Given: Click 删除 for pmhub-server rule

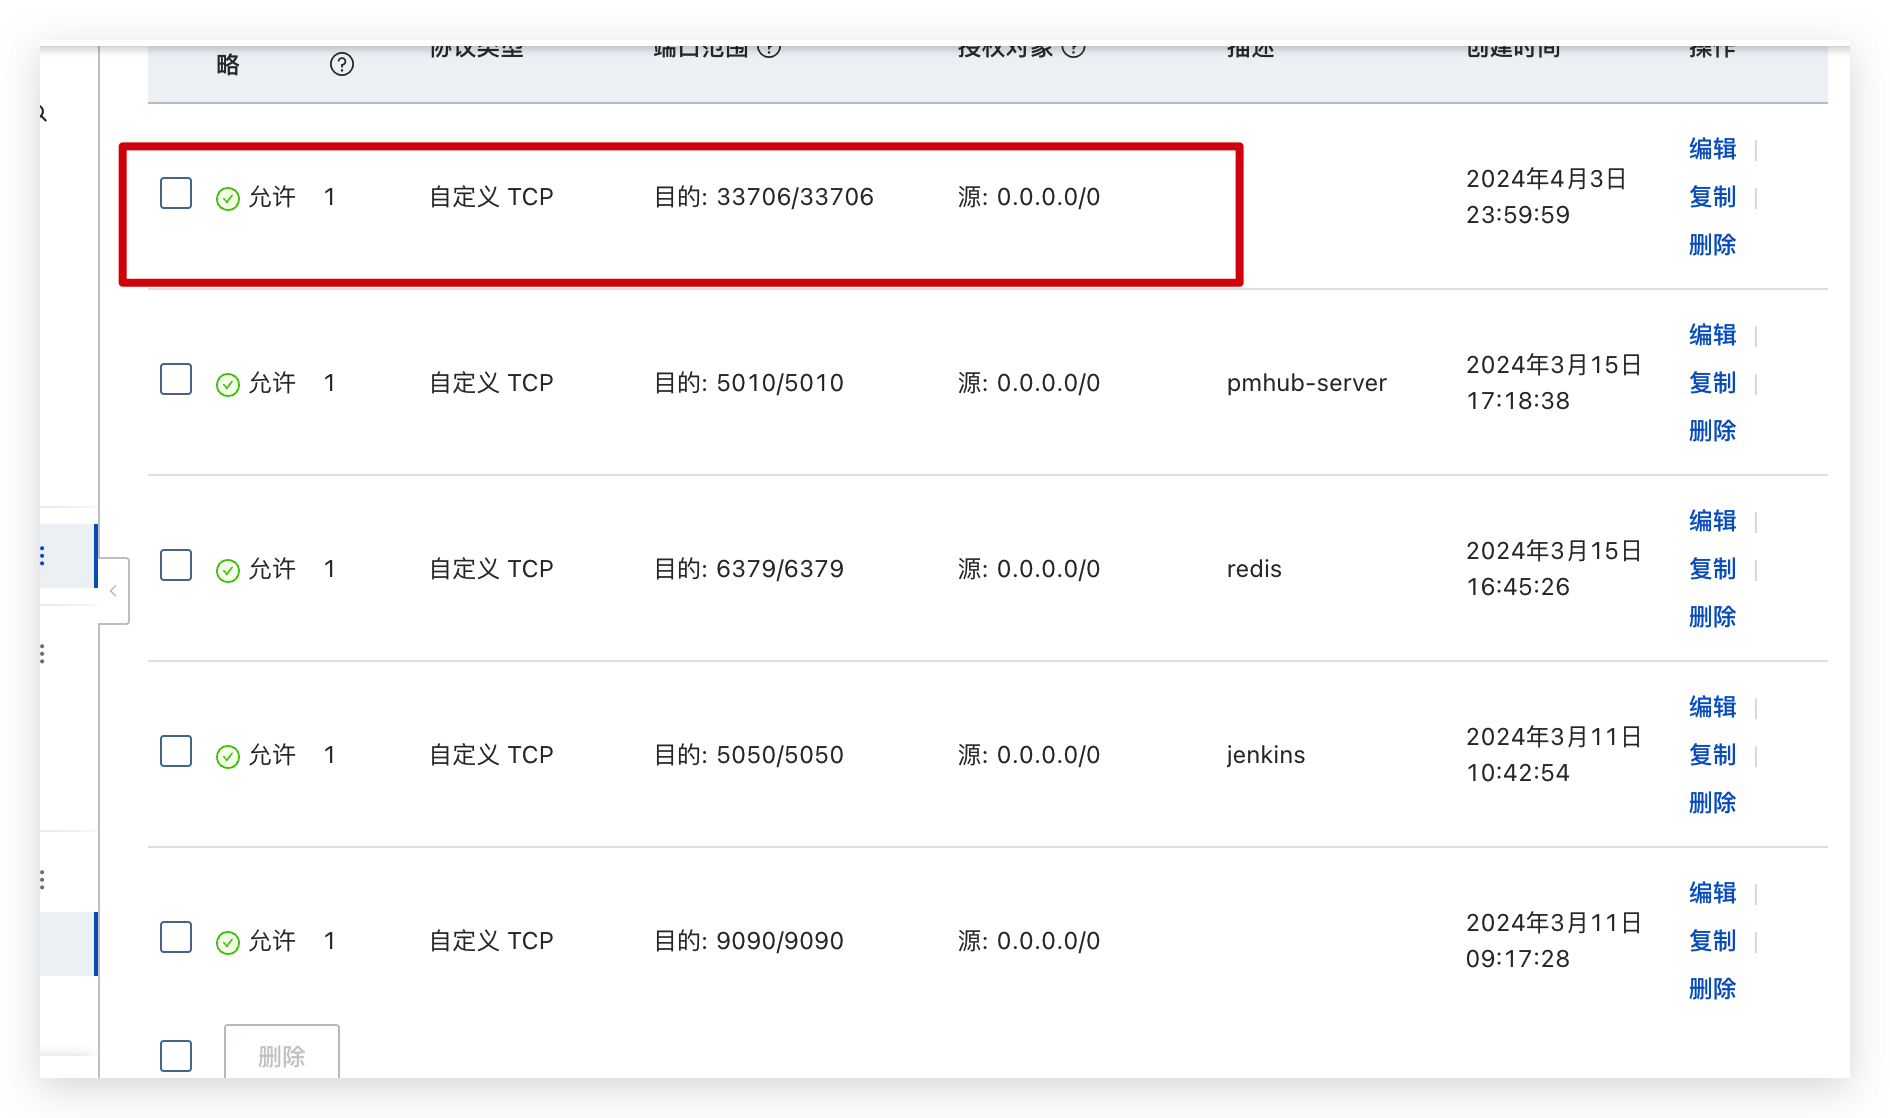Looking at the screenshot, I should point(1712,431).
